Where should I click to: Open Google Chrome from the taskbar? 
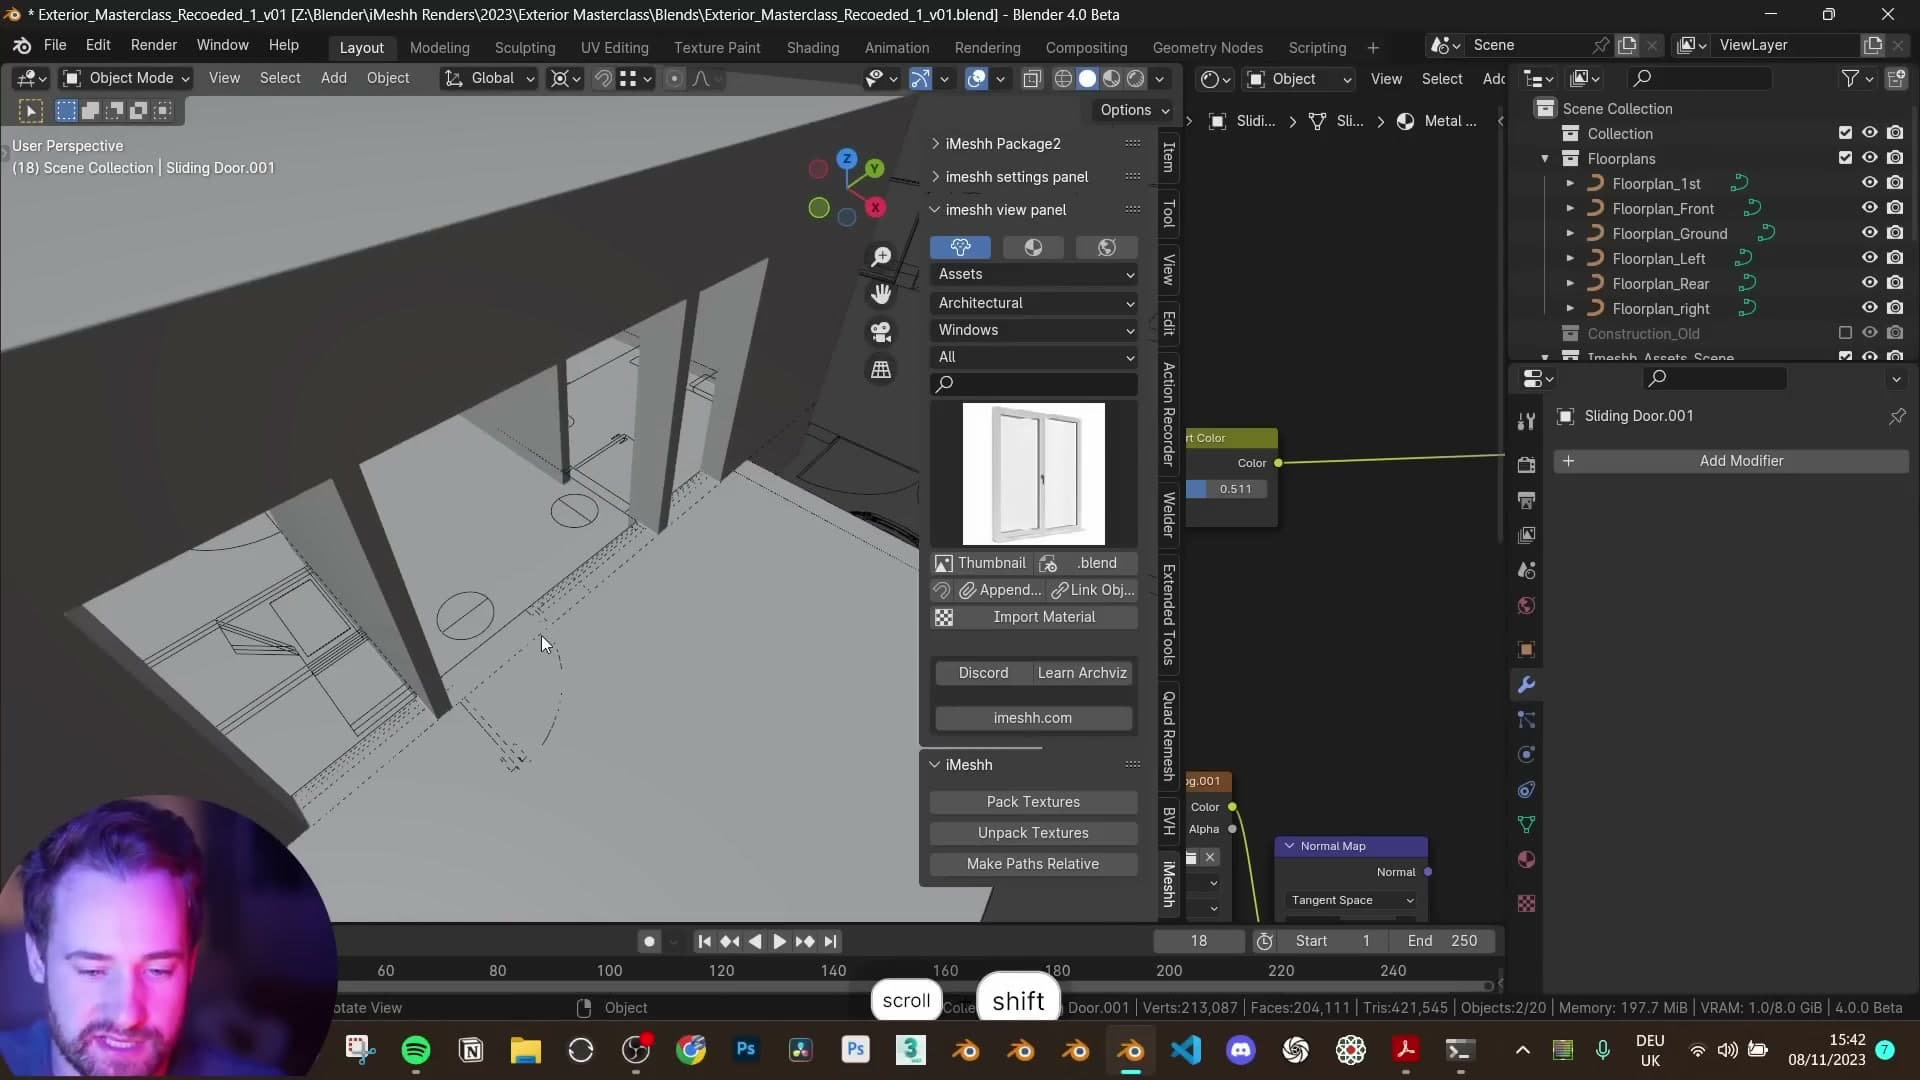click(x=691, y=1050)
